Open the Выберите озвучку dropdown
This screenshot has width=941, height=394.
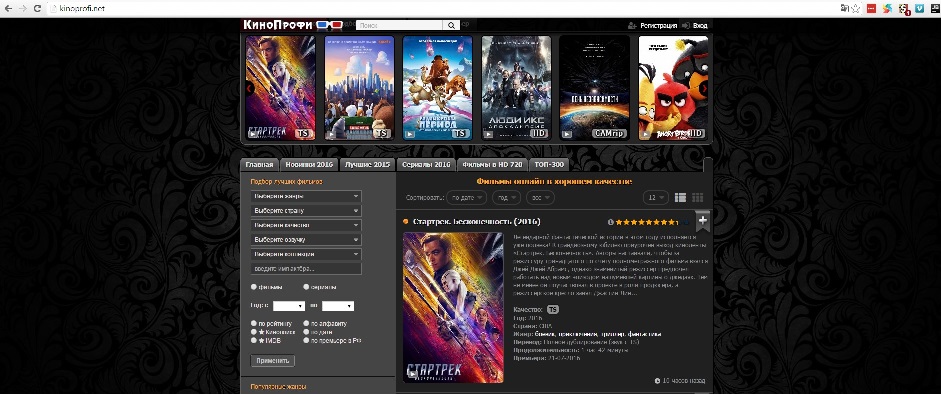click(306, 239)
